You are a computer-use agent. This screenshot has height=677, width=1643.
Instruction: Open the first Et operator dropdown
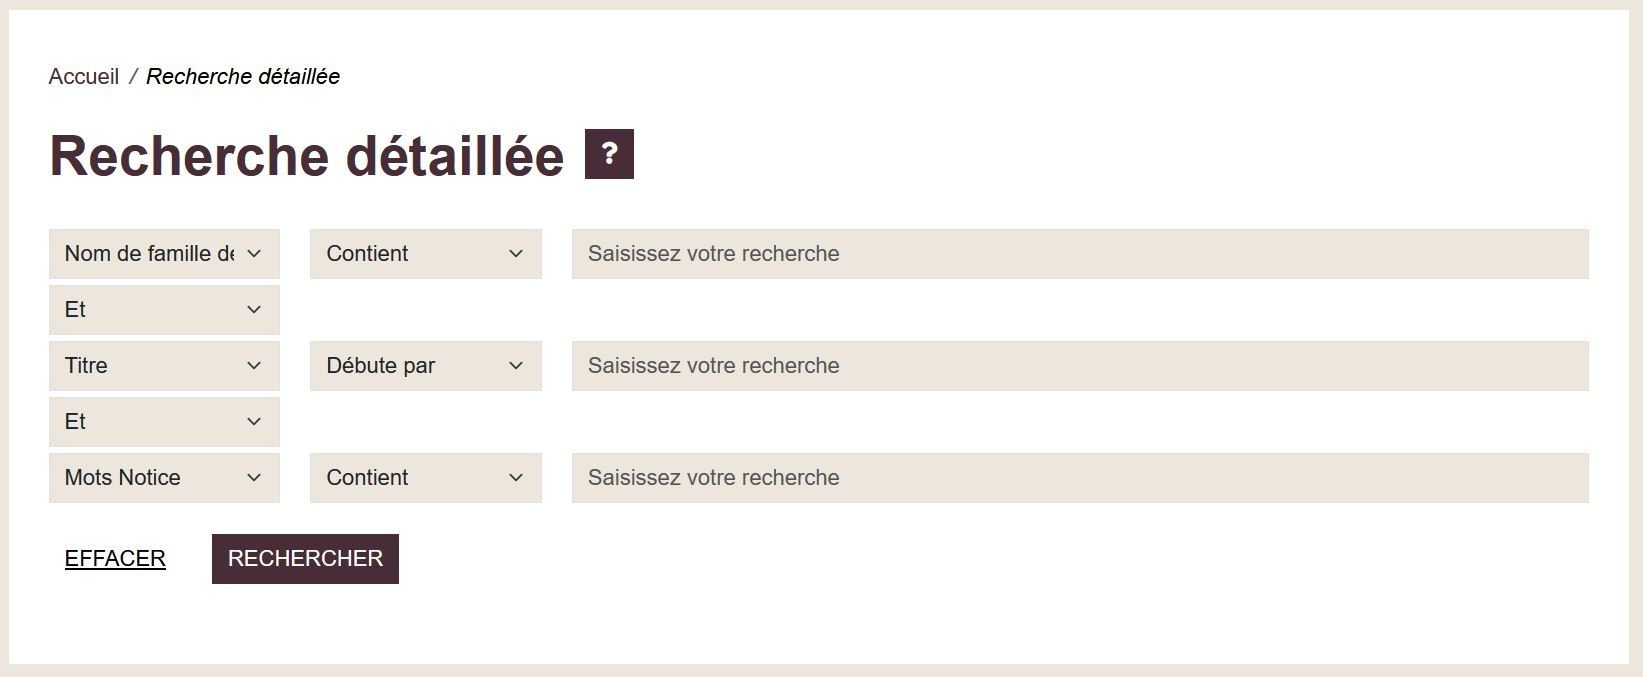pyautogui.click(x=164, y=310)
